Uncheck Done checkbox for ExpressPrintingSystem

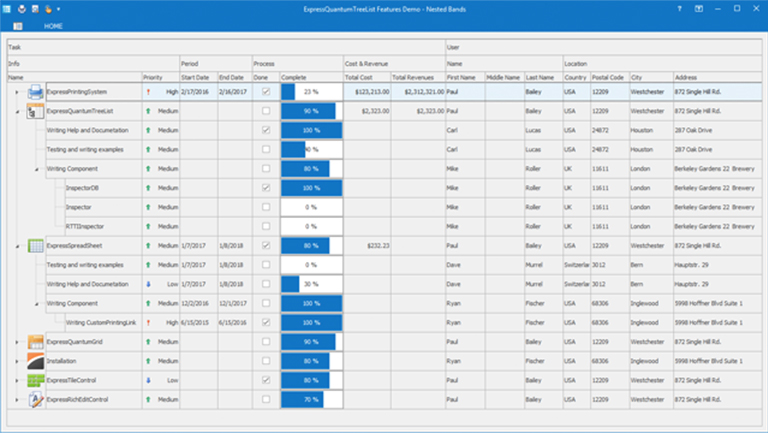pos(265,91)
